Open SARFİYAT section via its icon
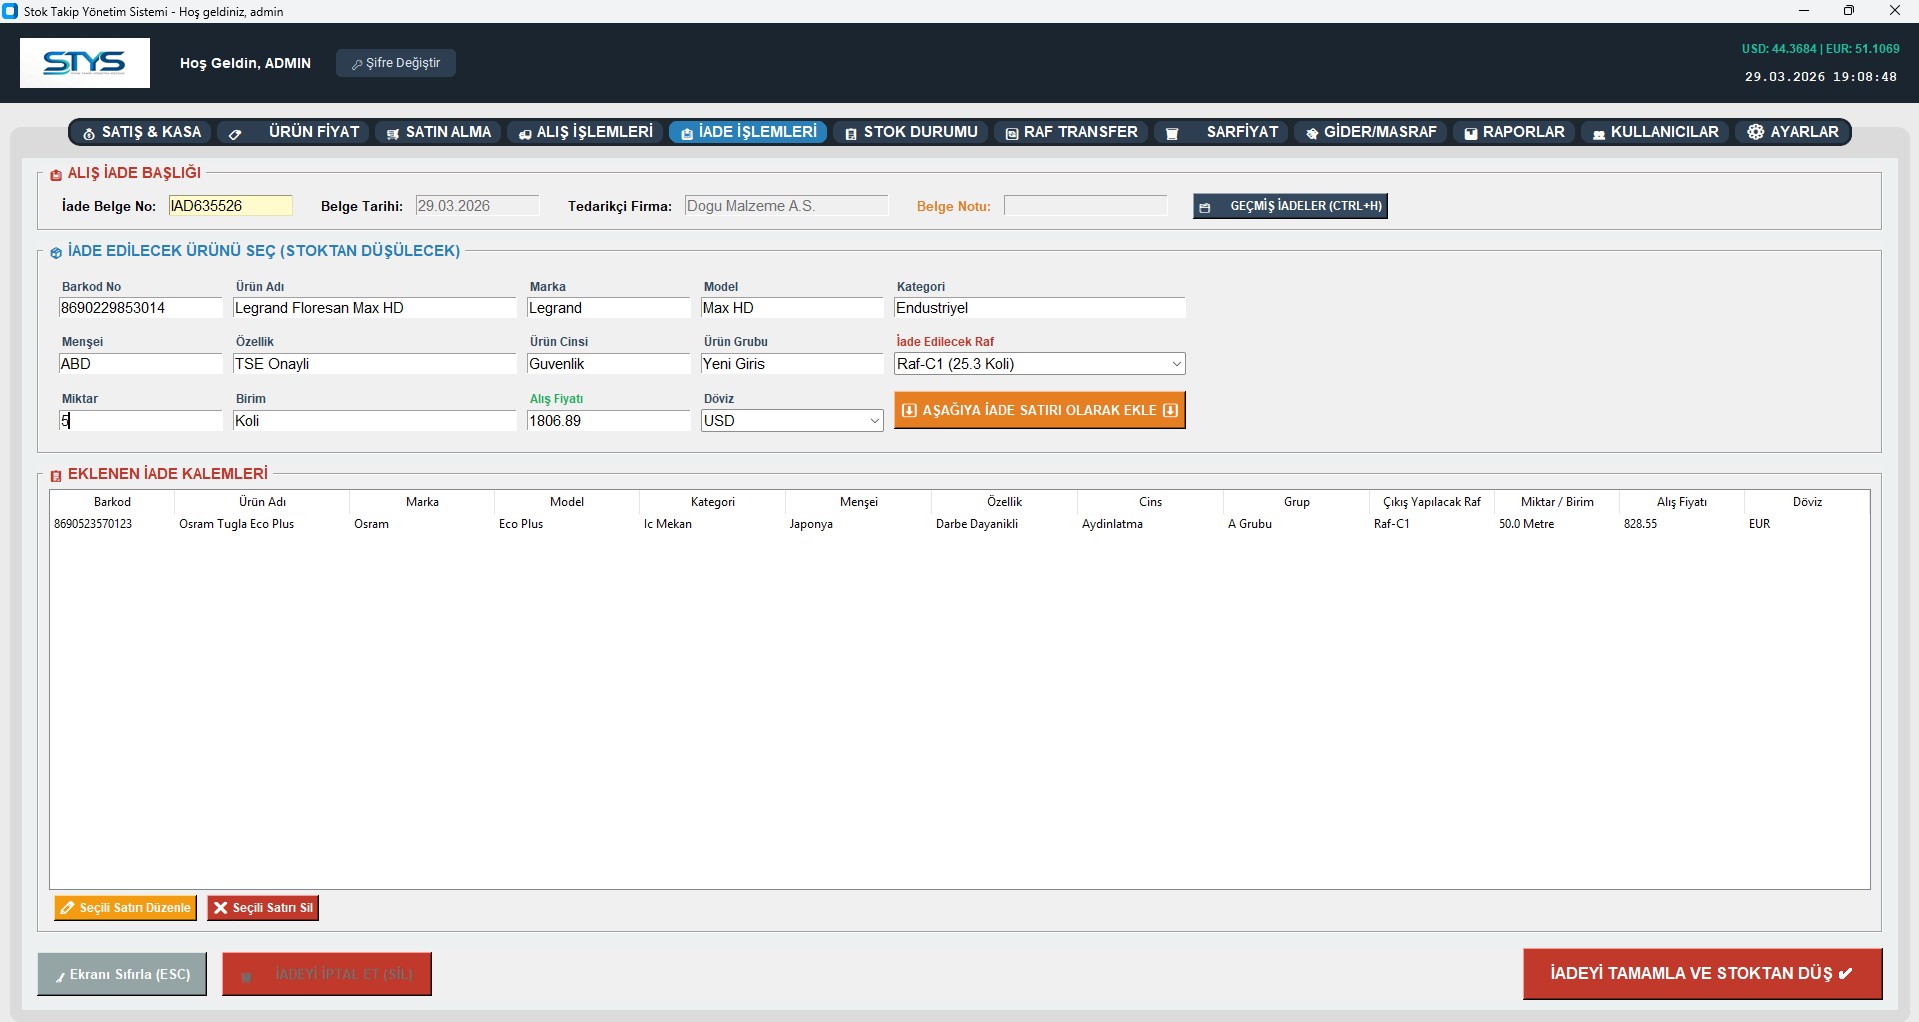Viewport: 1919px width, 1022px height. click(1172, 133)
